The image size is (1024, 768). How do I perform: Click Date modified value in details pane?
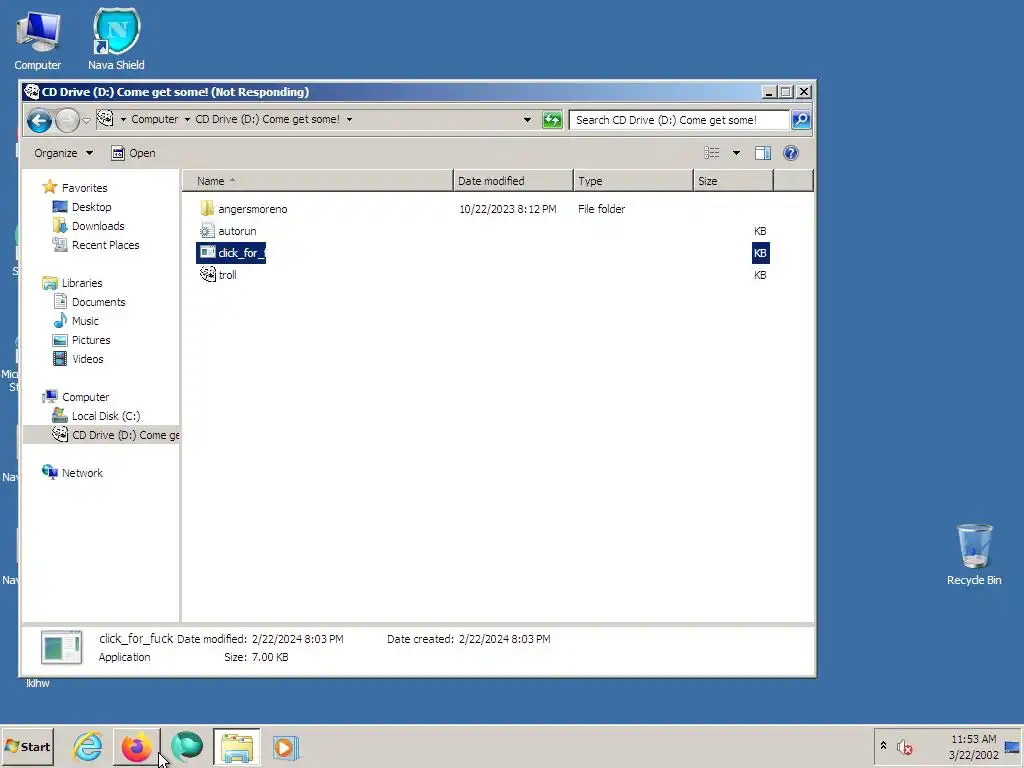coord(297,639)
